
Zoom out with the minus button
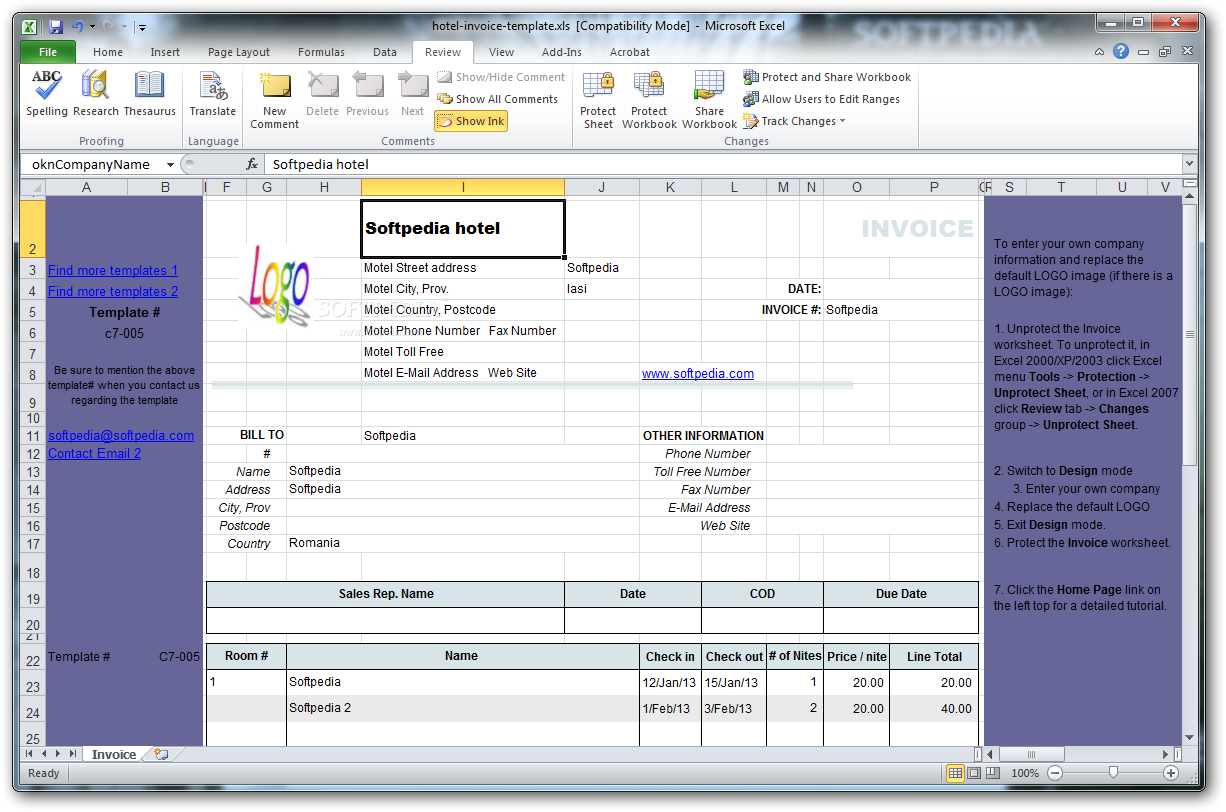point(1054,773)
